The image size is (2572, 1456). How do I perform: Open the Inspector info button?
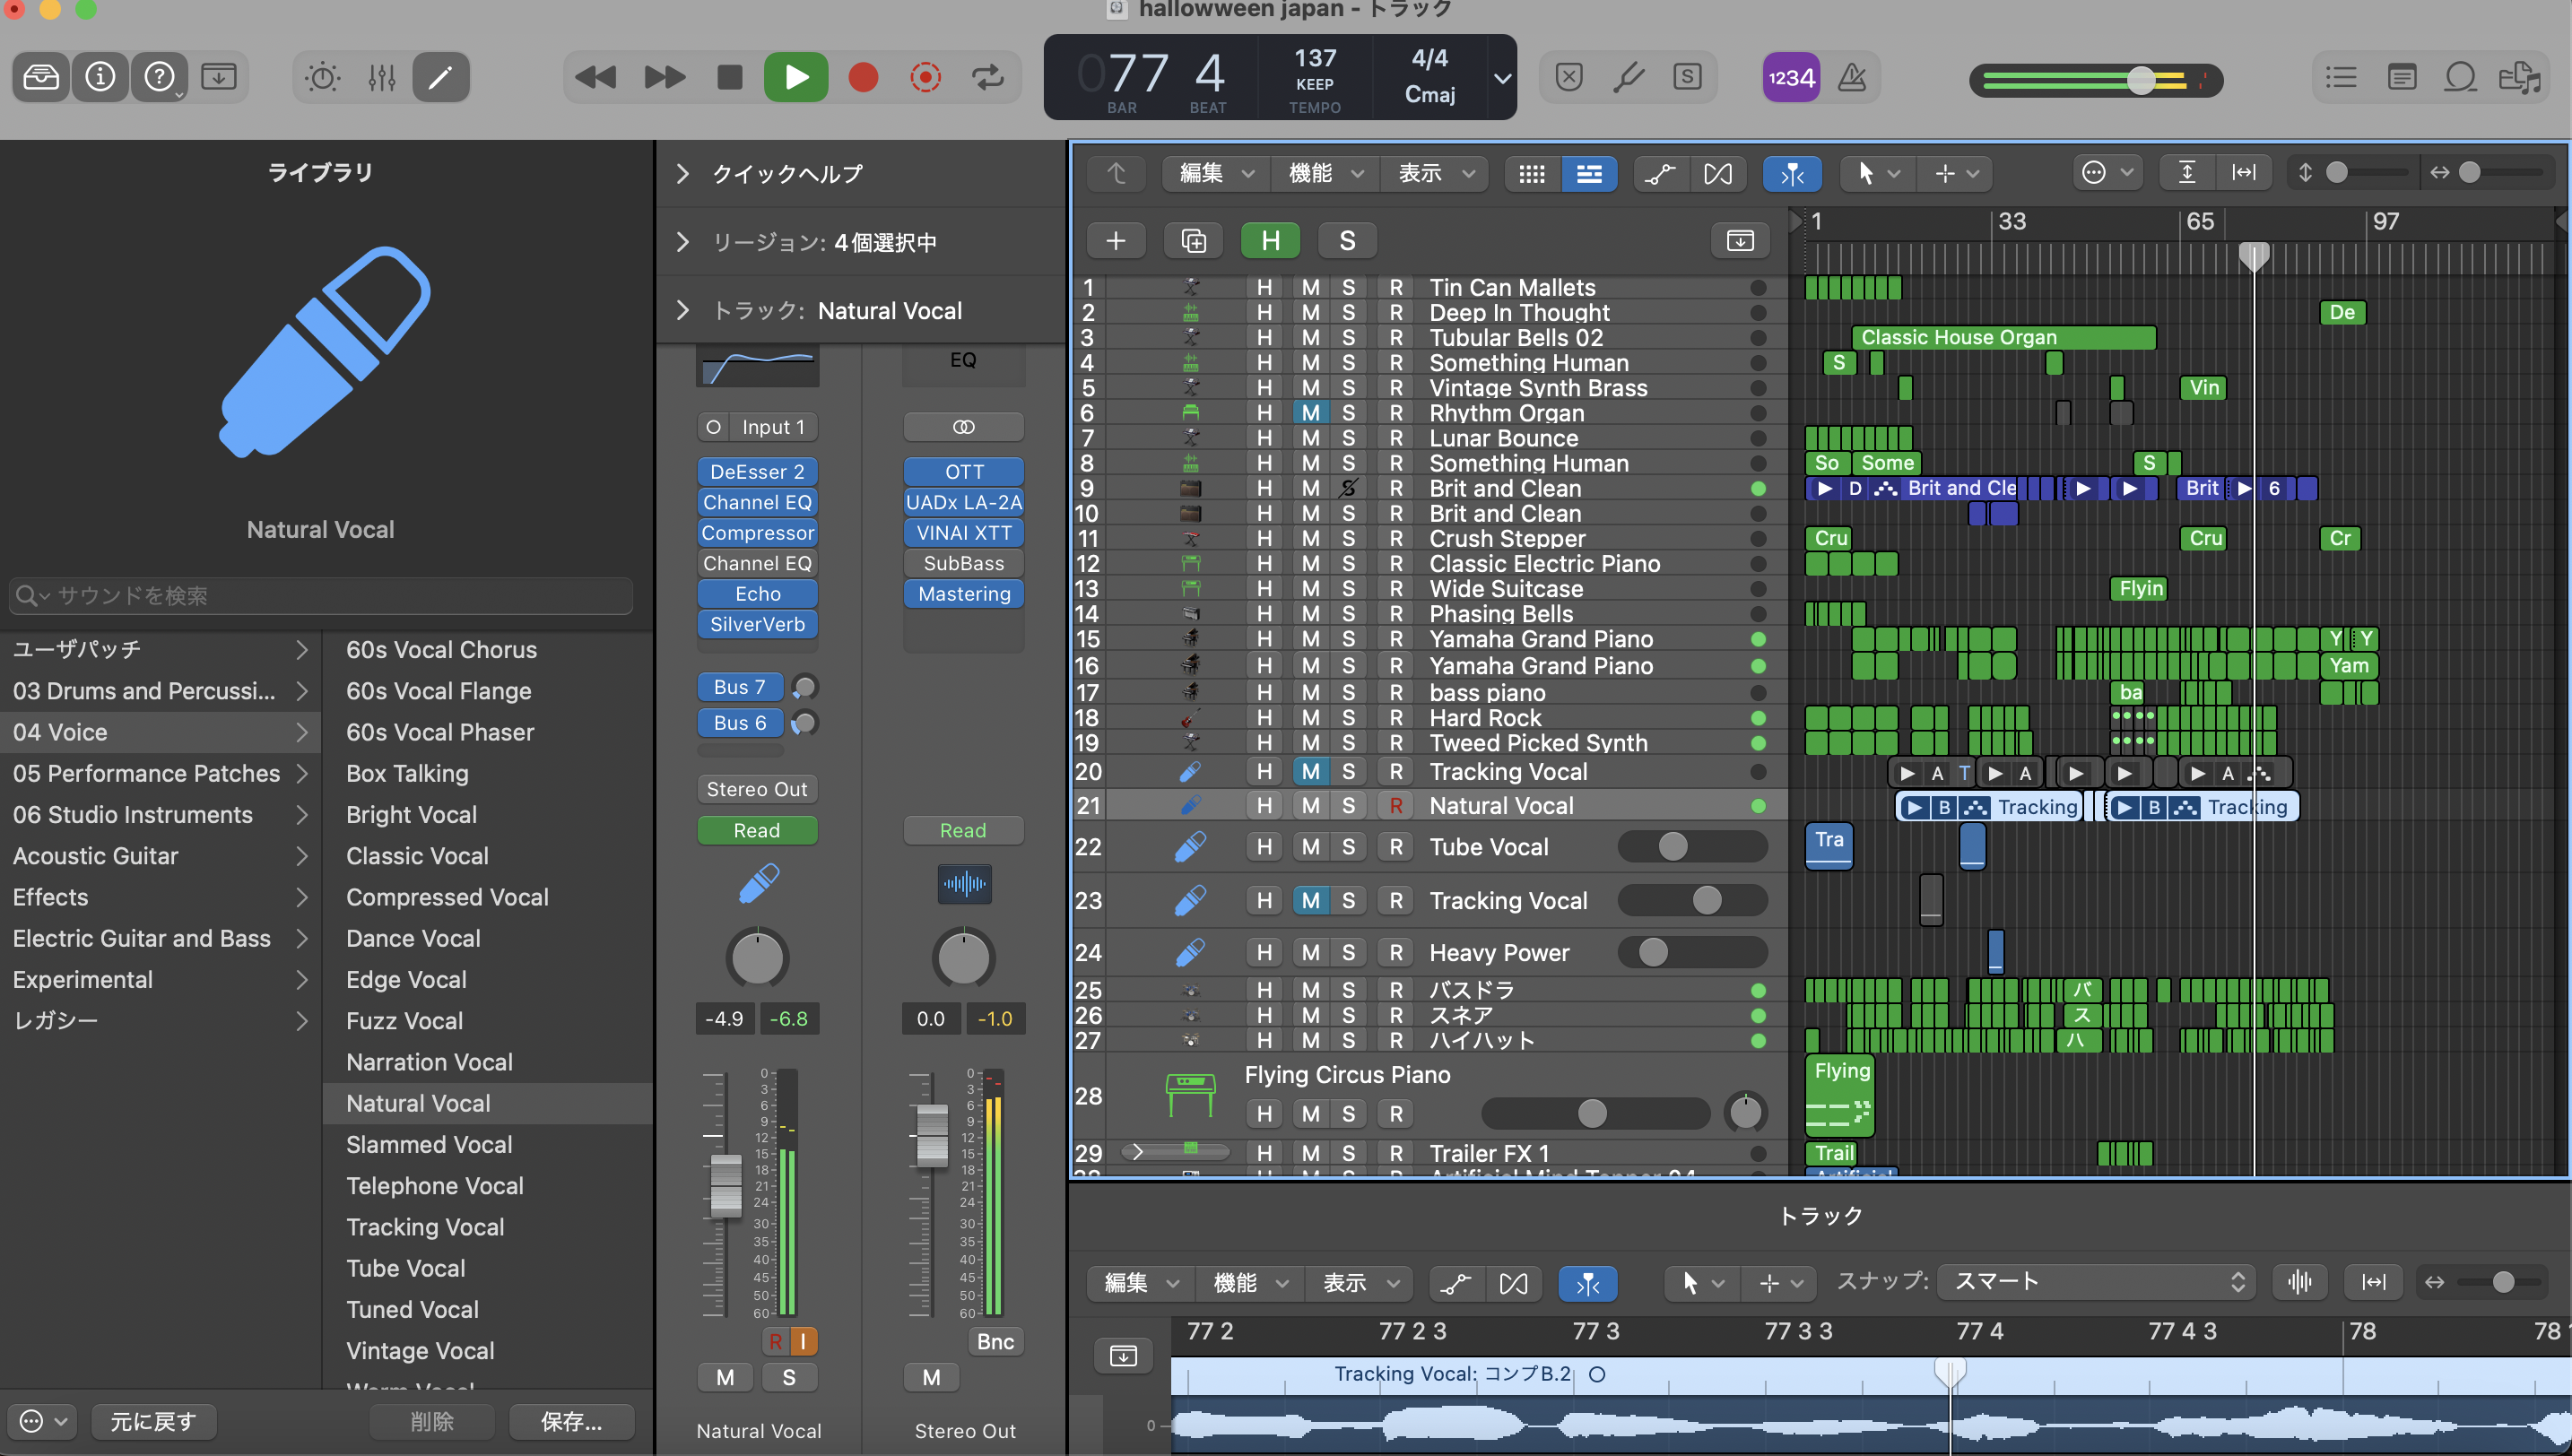click(100, 77)
